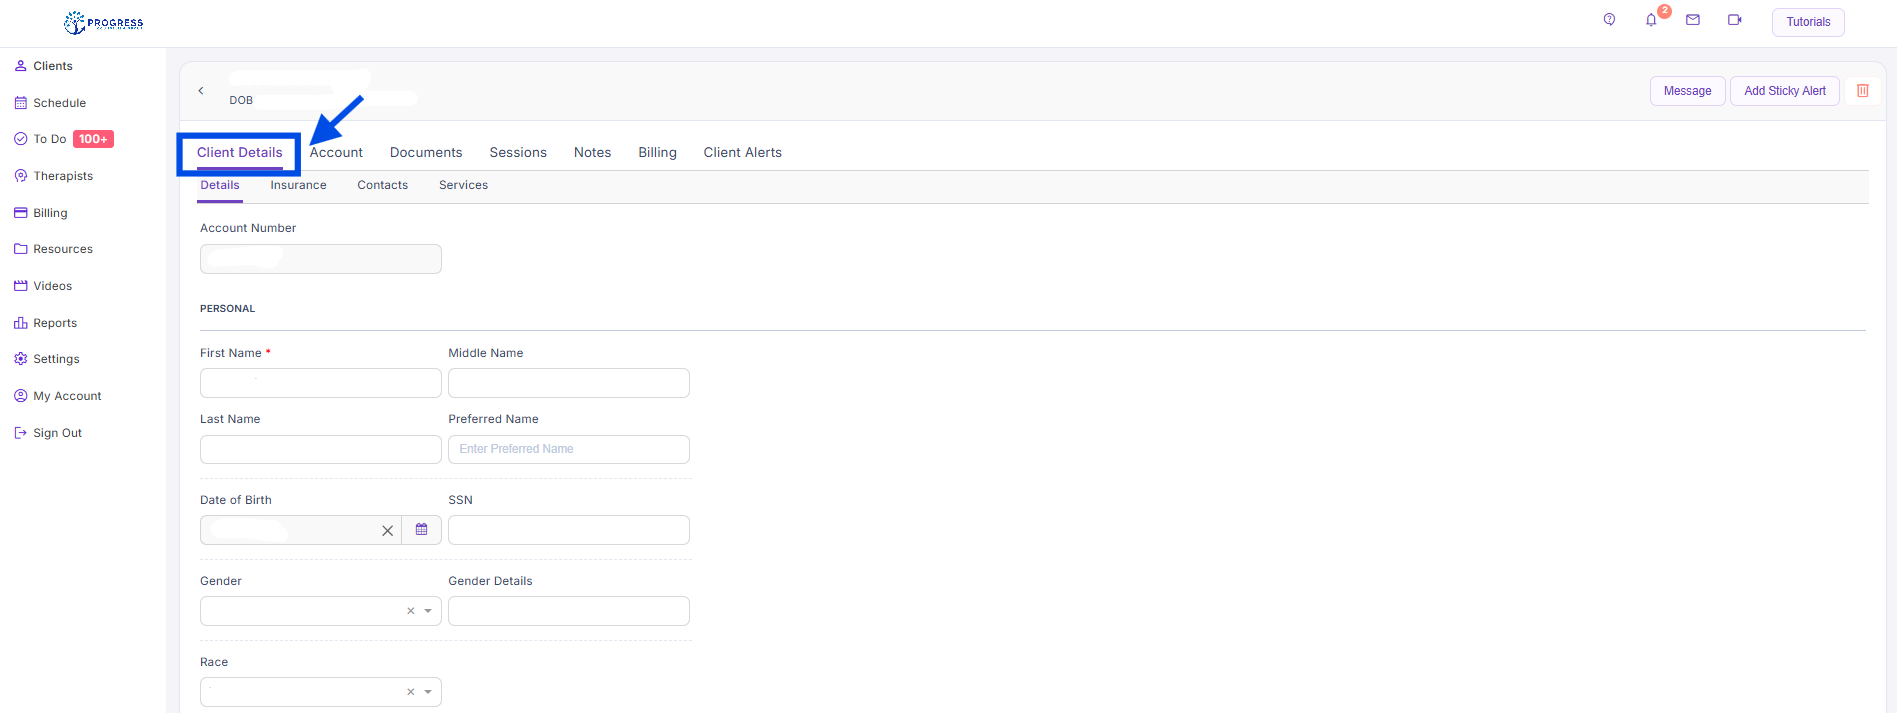1897x713 pixels.
Task: Click the red trash delete icon
Action: coord(1862,91)
